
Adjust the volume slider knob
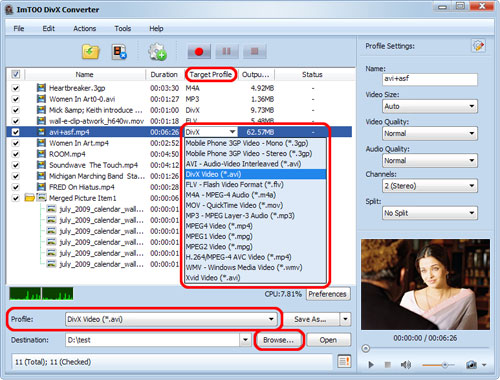445,365
